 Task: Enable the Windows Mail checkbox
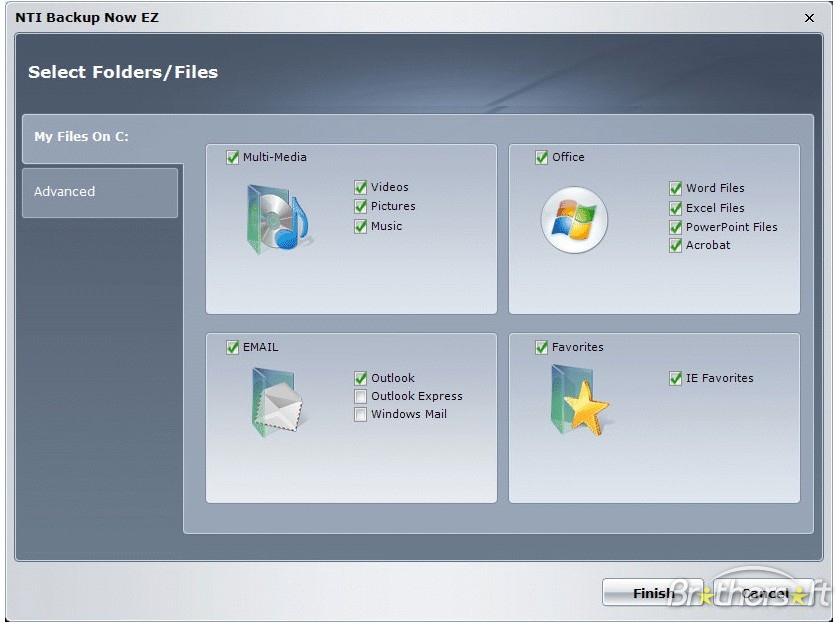coord(360,414)
